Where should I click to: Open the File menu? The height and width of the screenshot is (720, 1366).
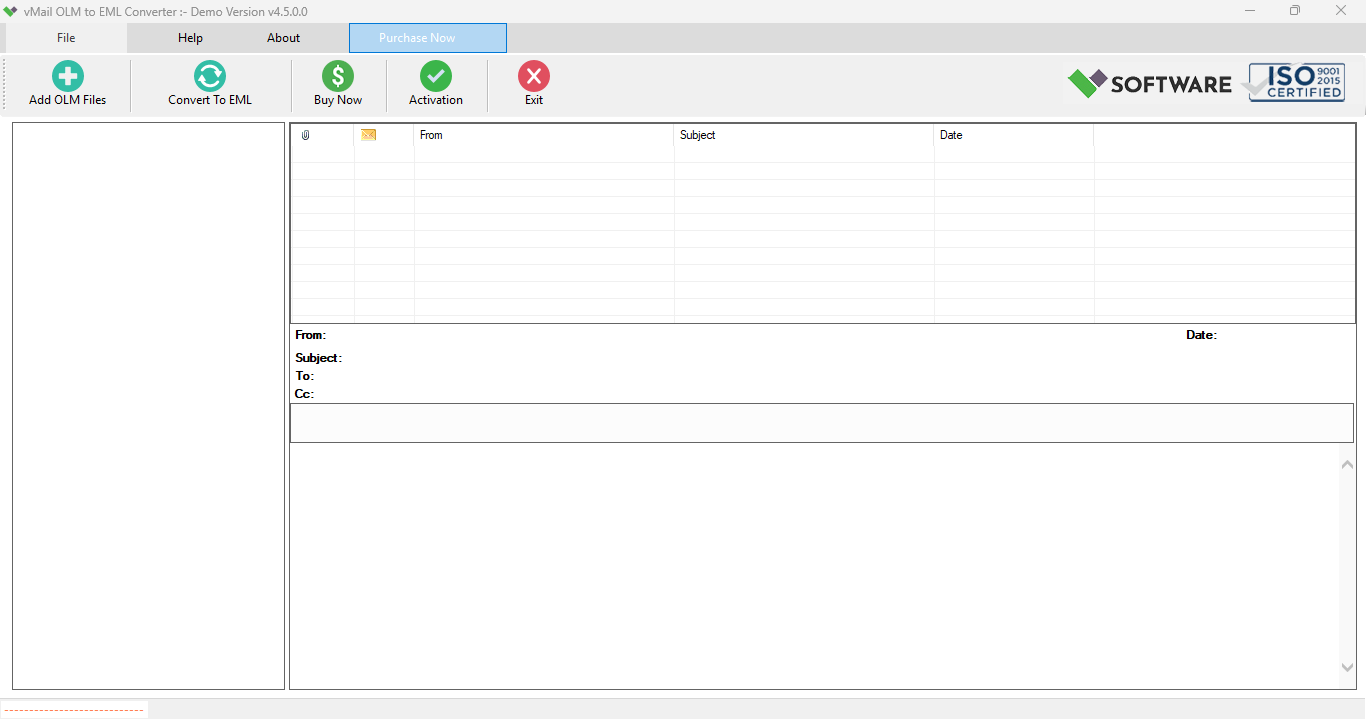tap(65, 37)
